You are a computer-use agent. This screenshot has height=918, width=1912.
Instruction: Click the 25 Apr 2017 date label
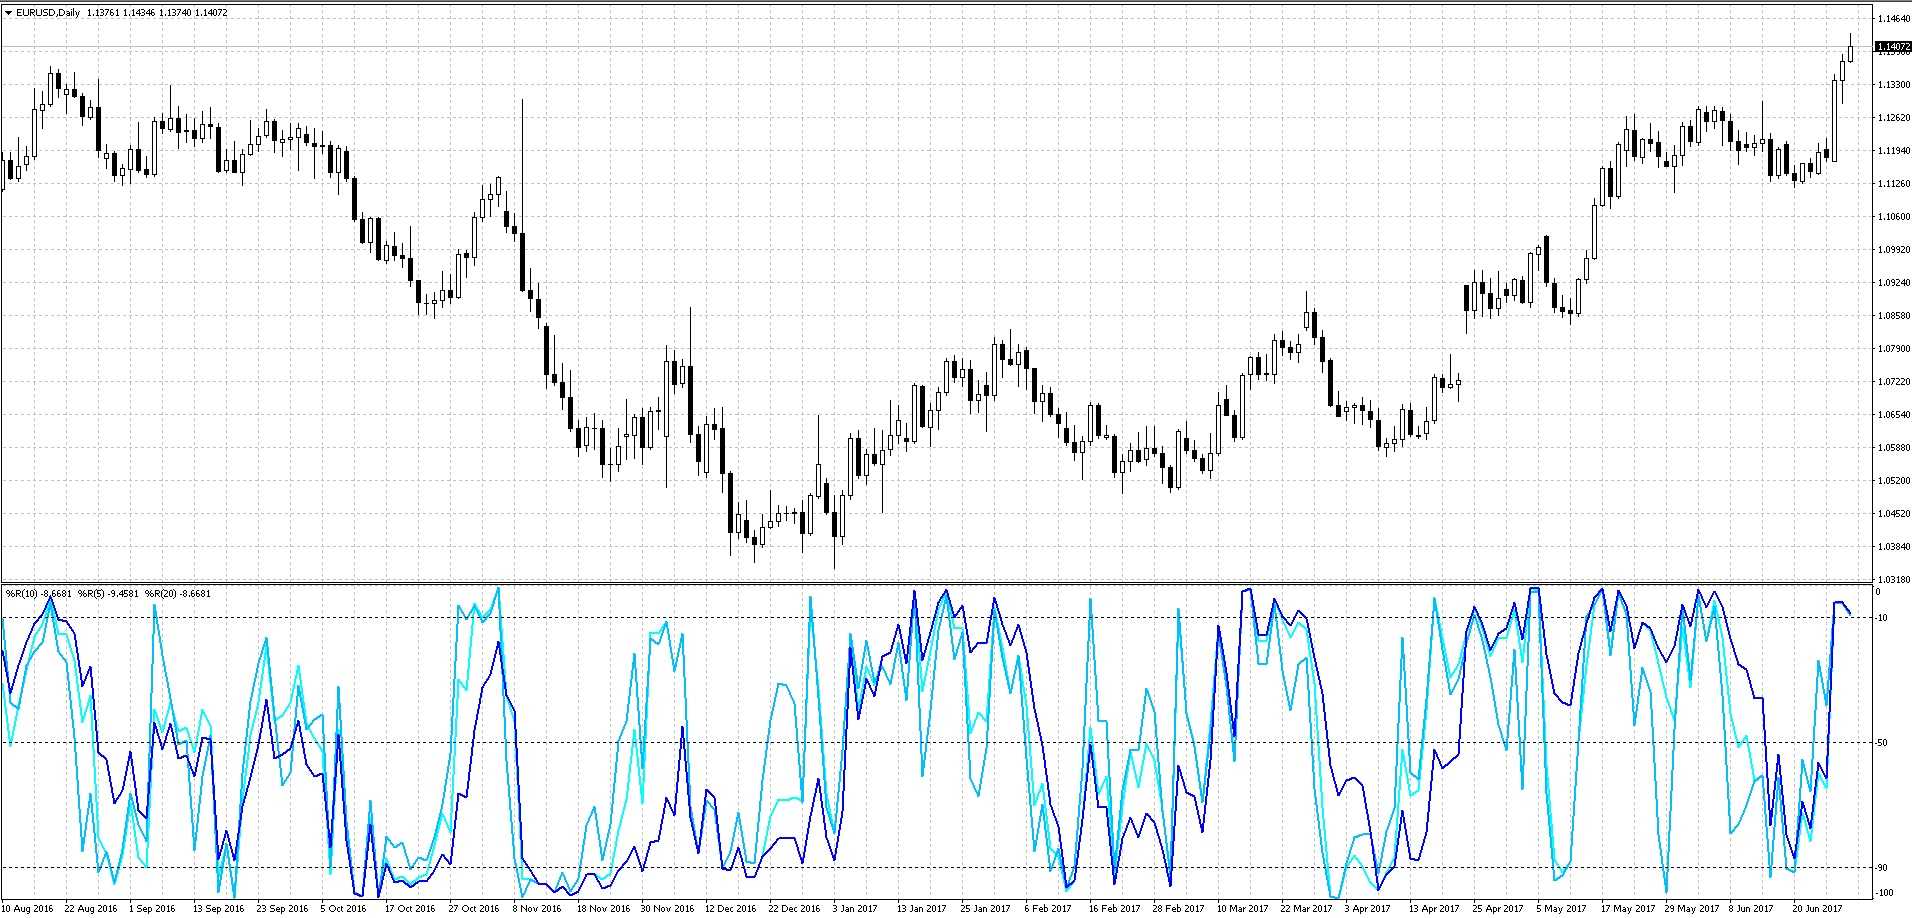coord(1498,909)
